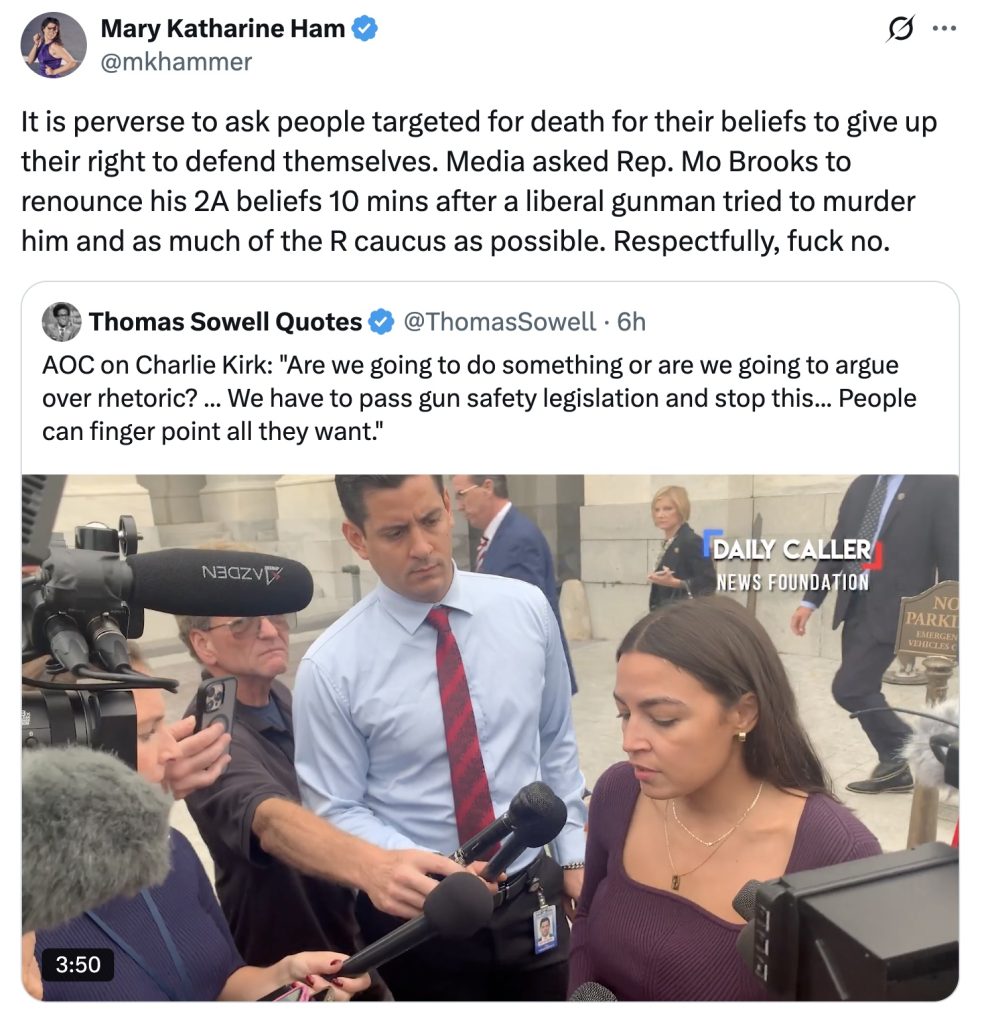Play the embedded AOC video
The height and width of the screenshot is (1024, 984).
click(490, 737)
